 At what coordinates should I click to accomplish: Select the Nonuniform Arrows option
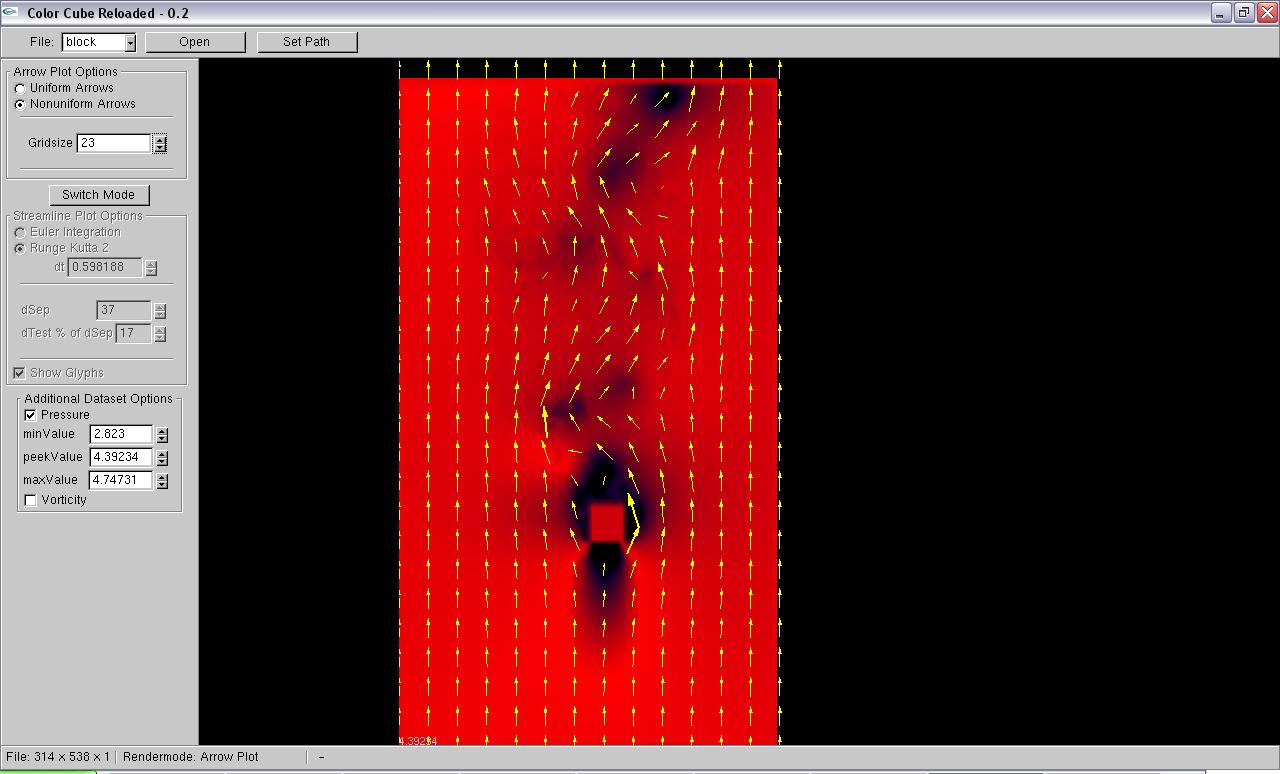coord(20,104)
